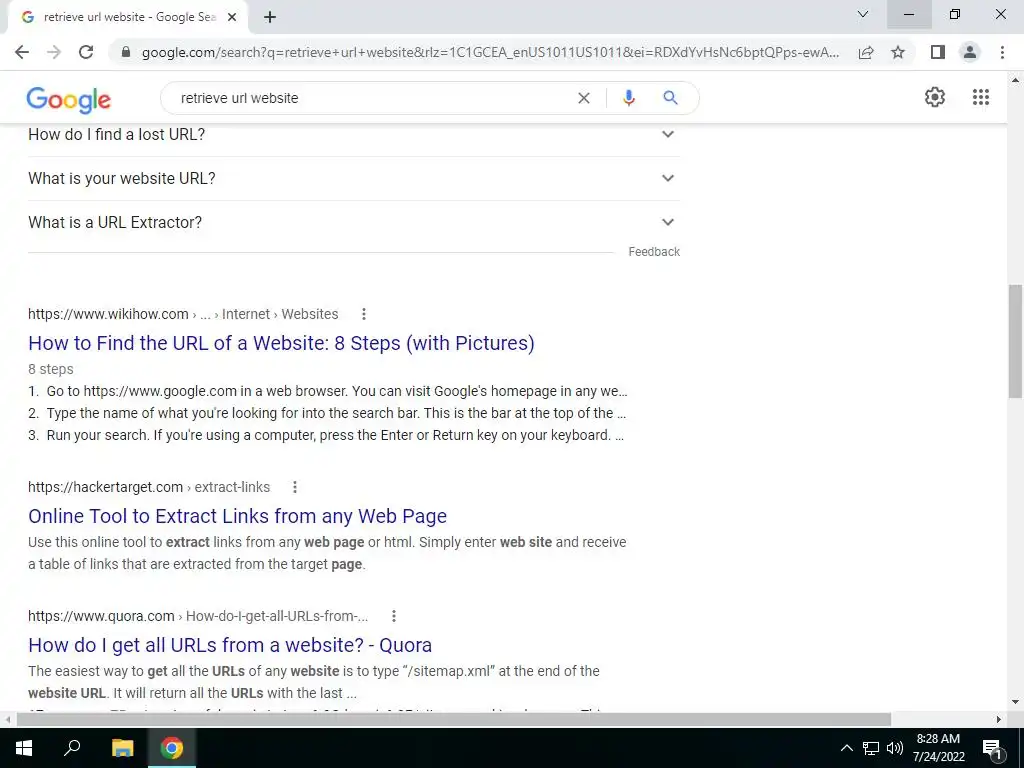Viewport: 1024px width, 768px height.
Task: Open a new tab
Action: coord(270,18)
